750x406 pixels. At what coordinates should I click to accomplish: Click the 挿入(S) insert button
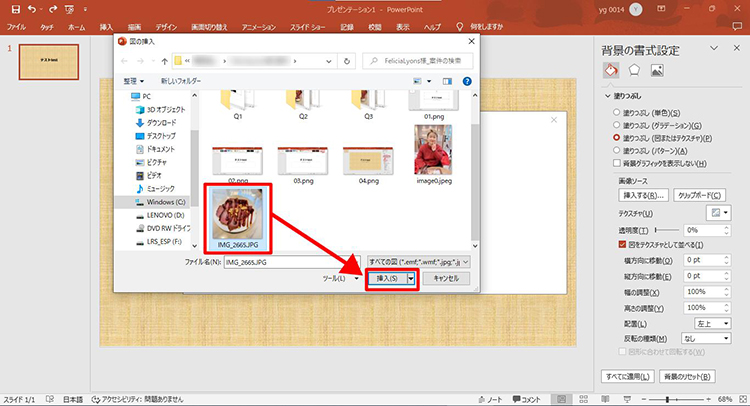[385, 279]
